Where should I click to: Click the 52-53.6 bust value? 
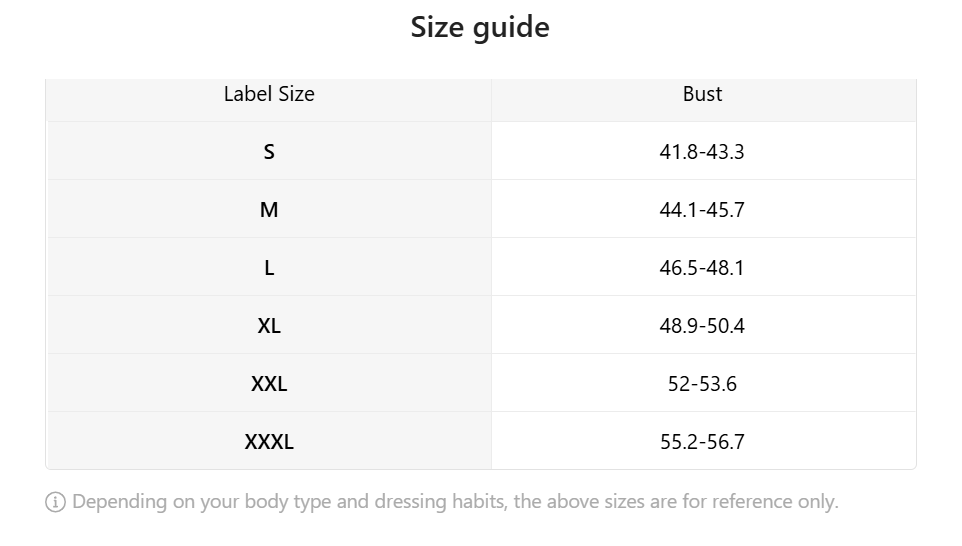703,383
